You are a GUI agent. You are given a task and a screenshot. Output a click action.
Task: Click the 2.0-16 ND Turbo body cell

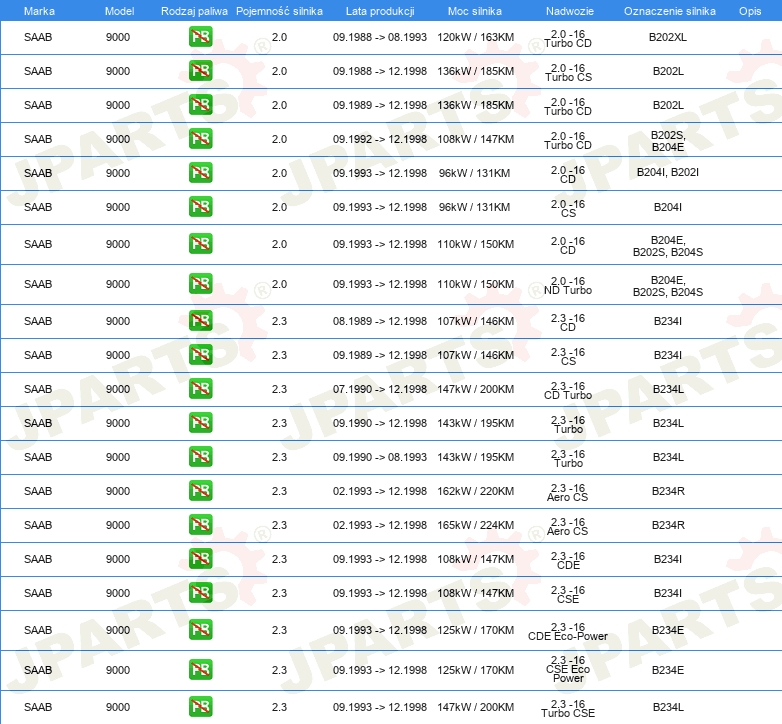pos(568,286)
